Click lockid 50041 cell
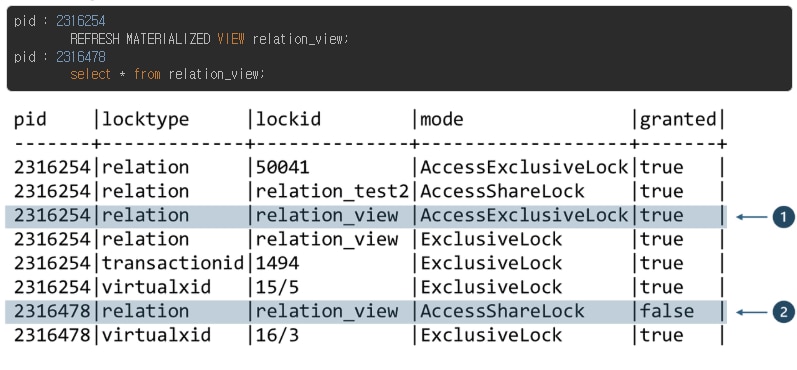The image size is (797, 370). (x=282, y=168)
